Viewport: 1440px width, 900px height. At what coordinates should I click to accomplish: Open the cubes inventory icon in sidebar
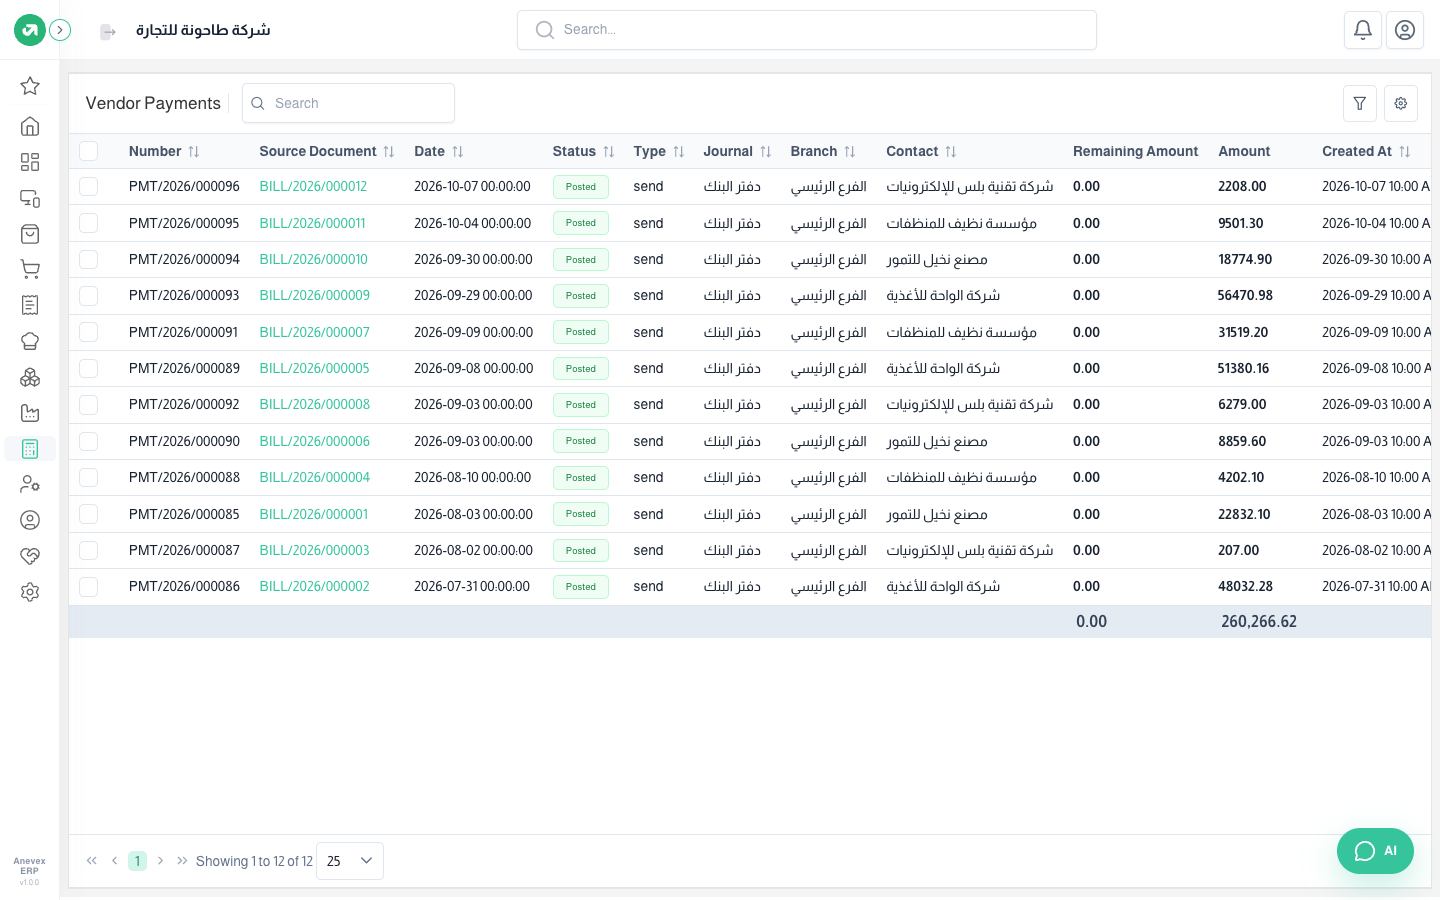coord(30,377)
